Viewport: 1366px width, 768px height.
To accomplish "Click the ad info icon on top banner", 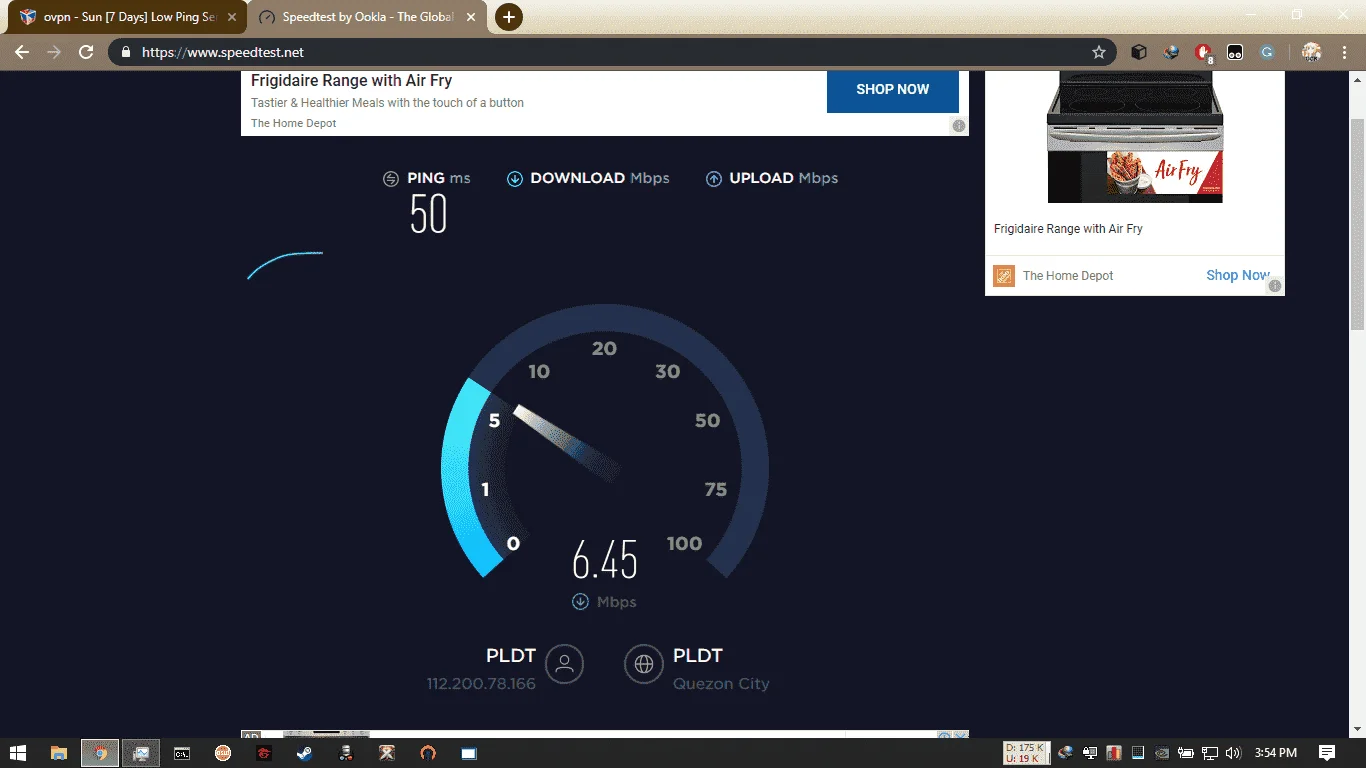I will click(x=958, y=126).
